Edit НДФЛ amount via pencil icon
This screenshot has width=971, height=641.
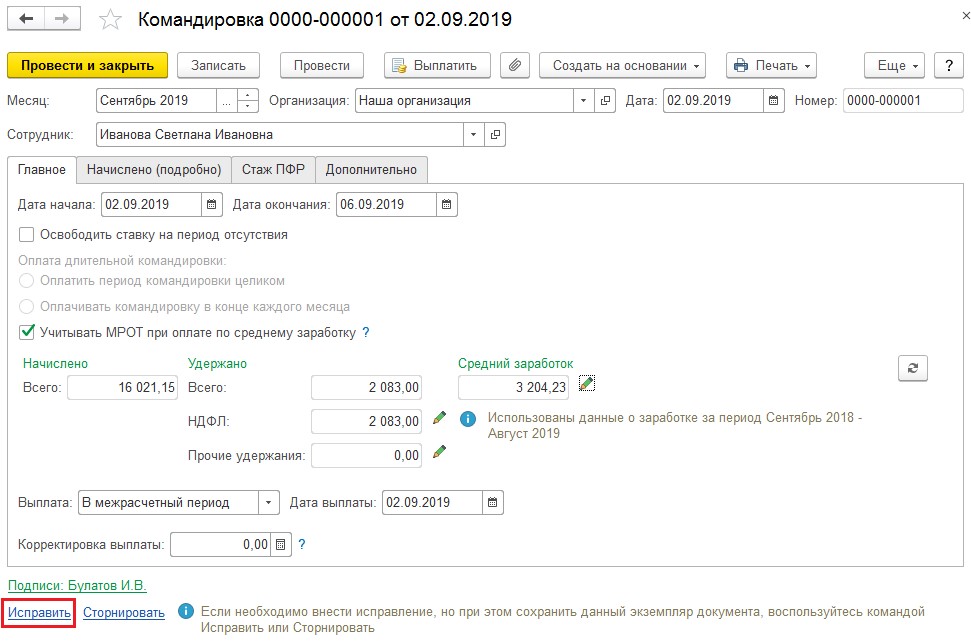click(x=439, y=417)
